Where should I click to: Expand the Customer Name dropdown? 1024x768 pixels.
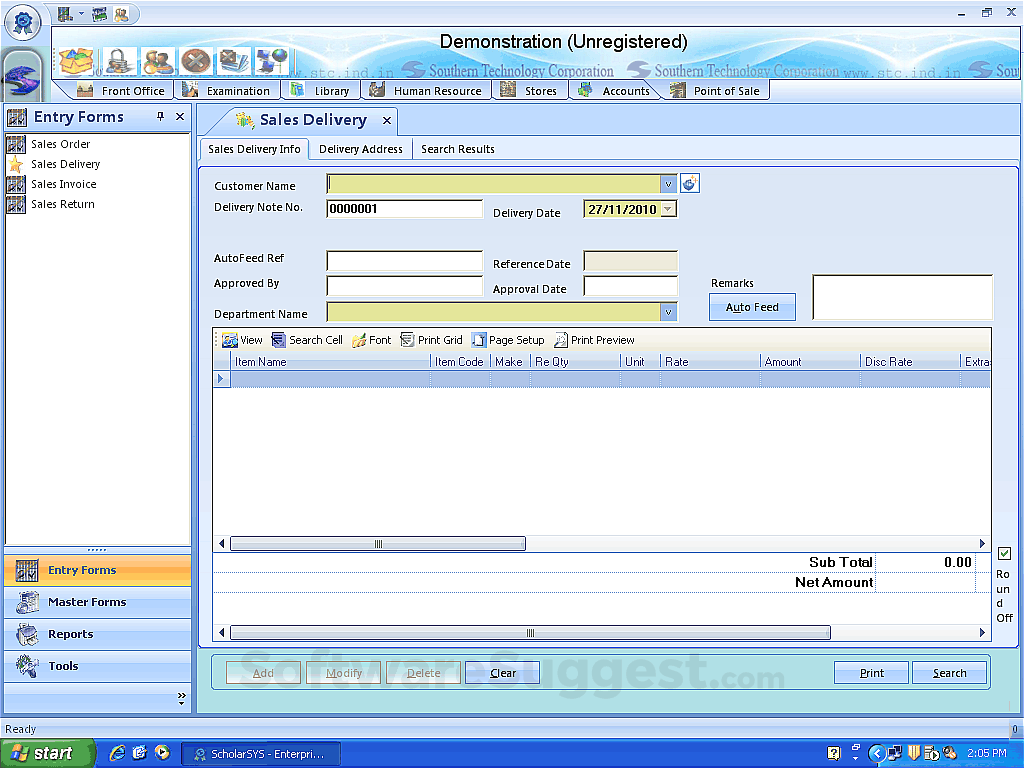coord(668,184)
